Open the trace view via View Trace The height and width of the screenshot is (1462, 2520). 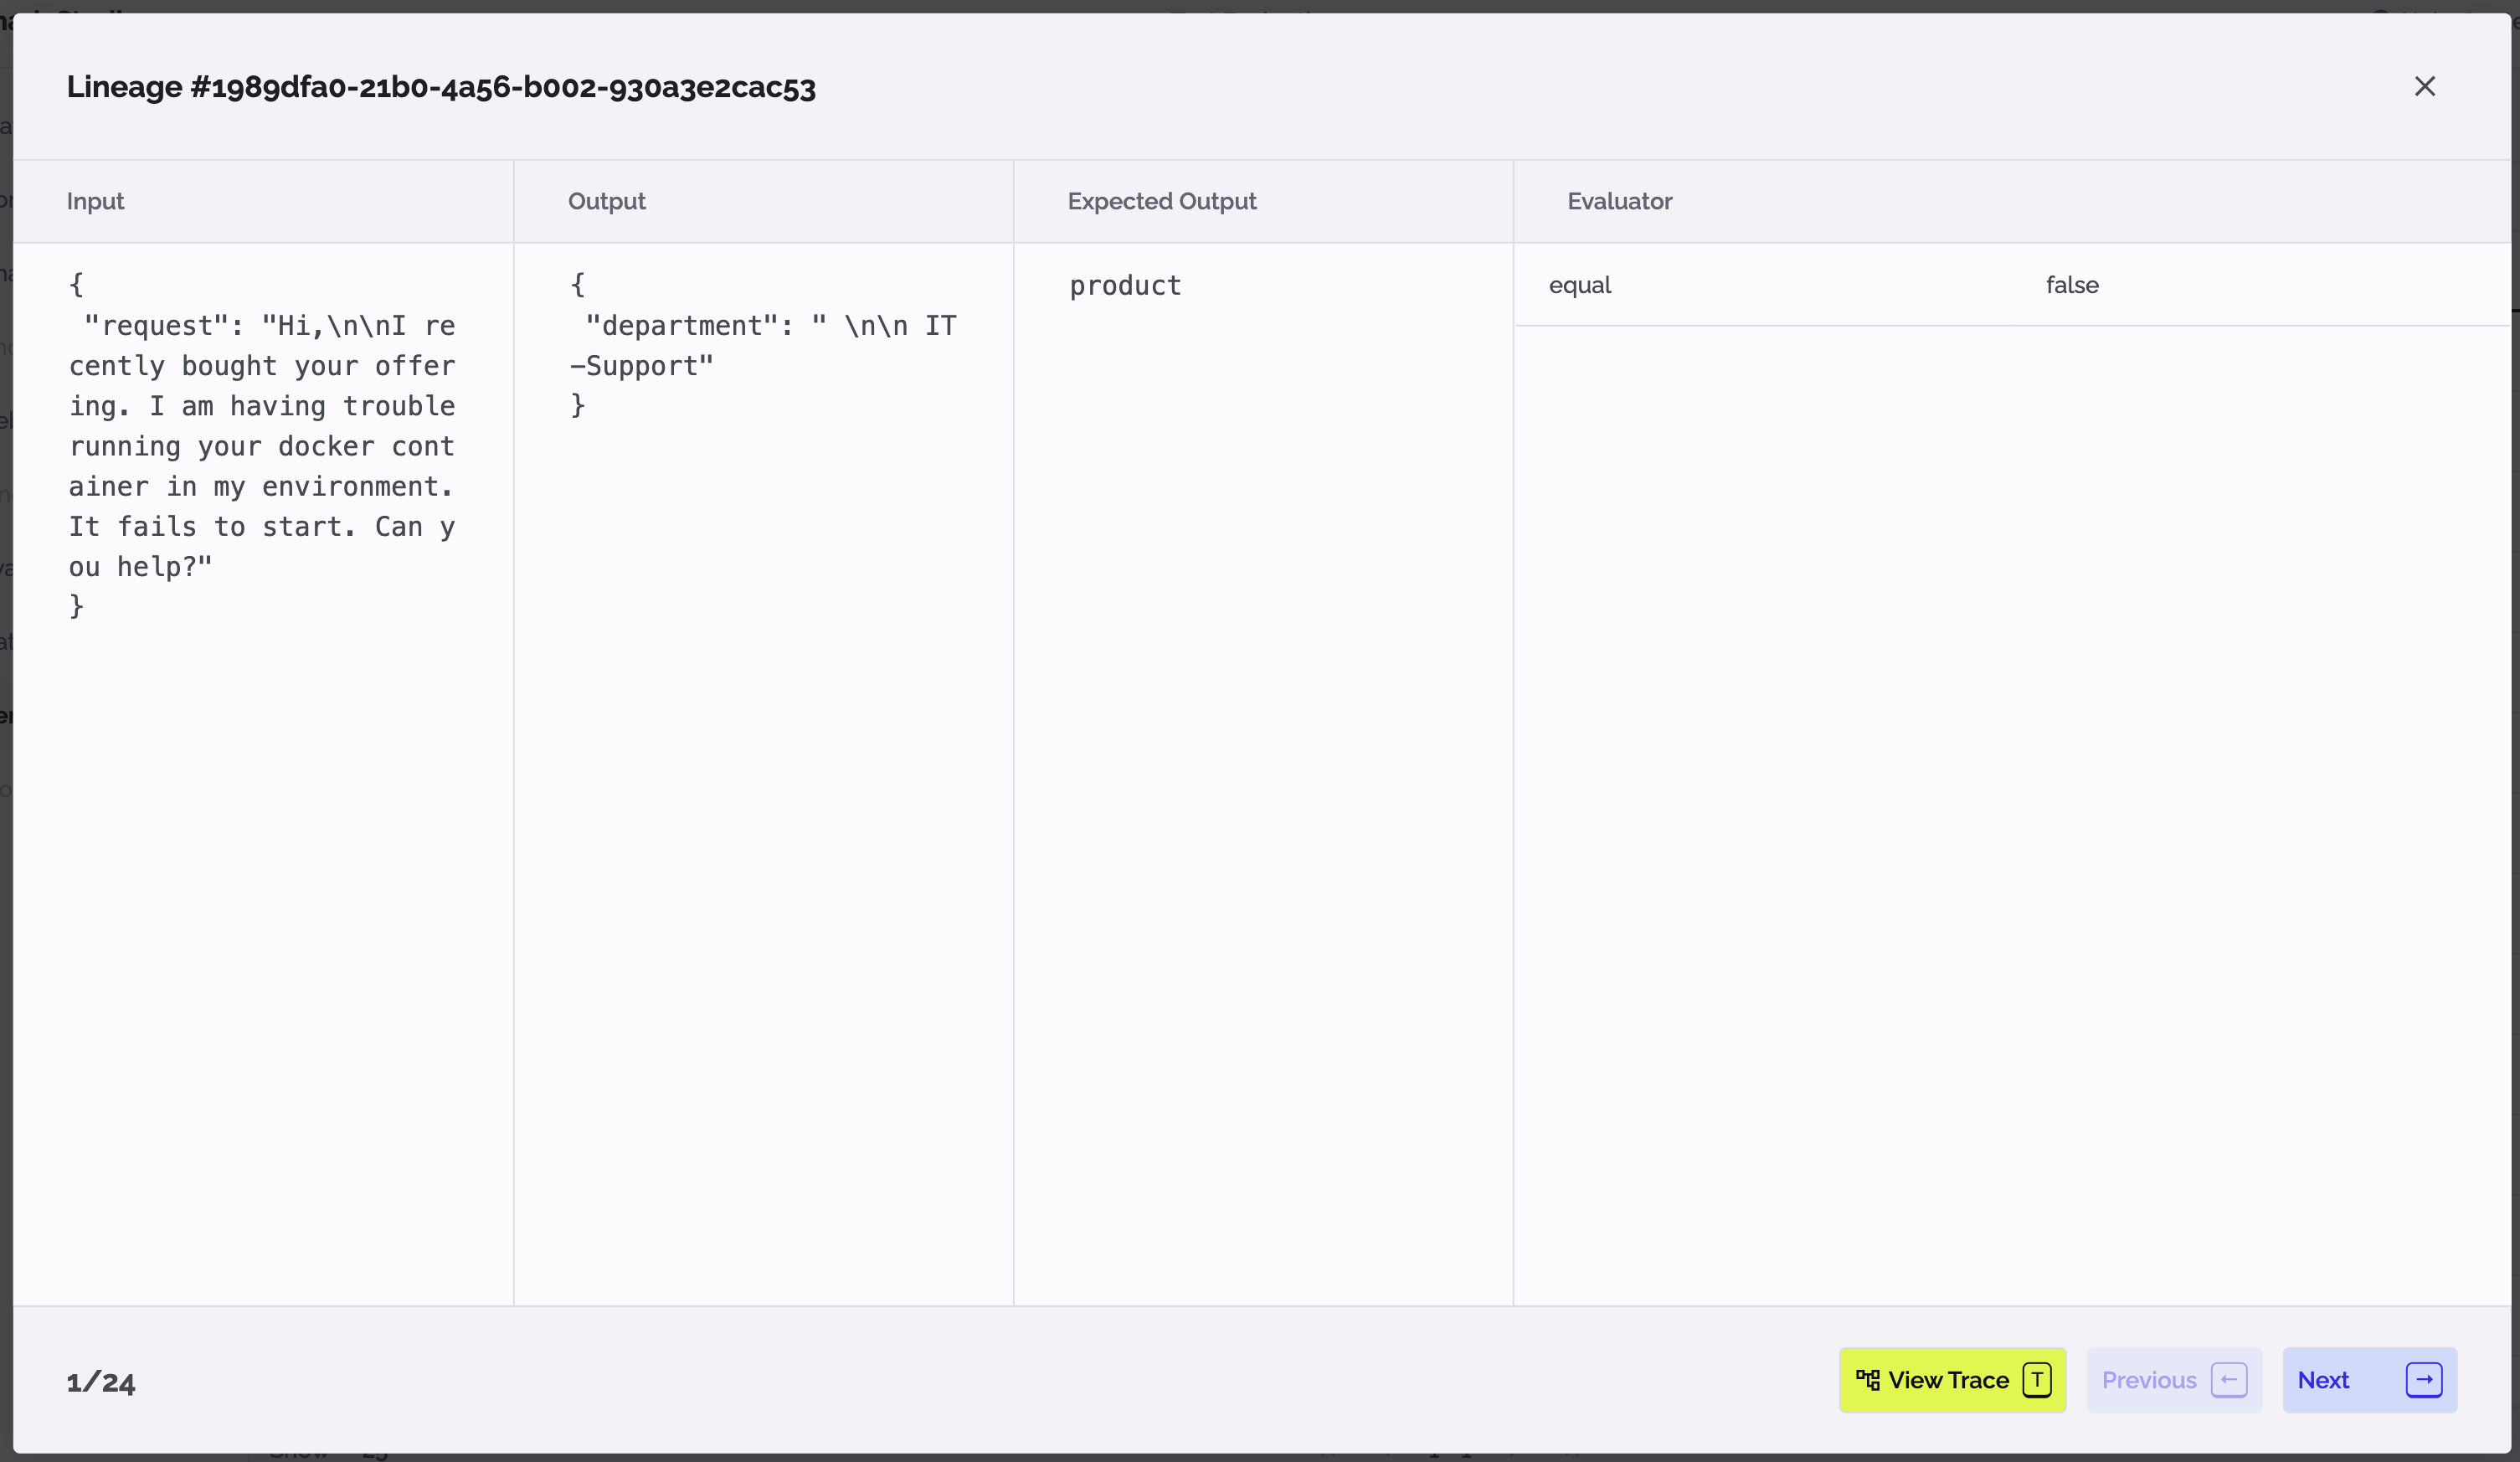tap(1951, 1380)
